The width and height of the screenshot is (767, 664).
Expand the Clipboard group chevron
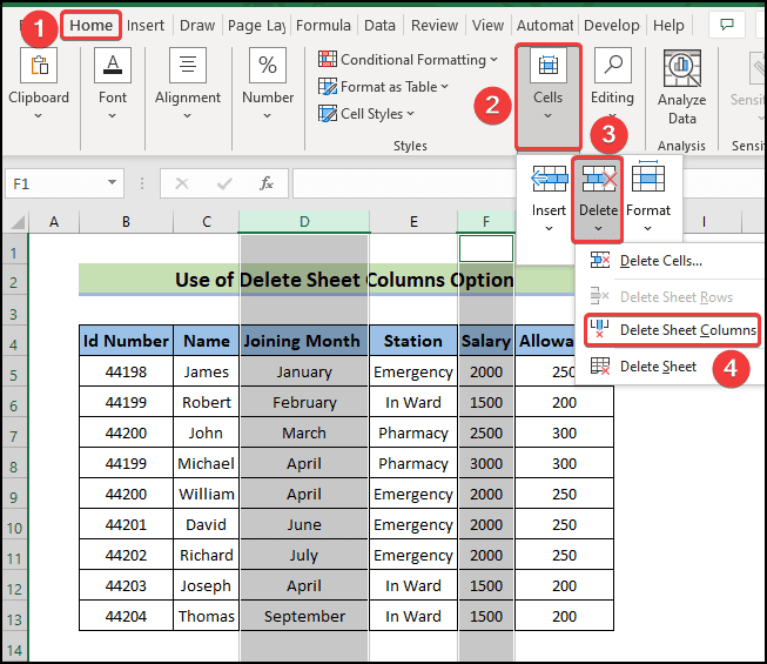(x=38, y=116)
